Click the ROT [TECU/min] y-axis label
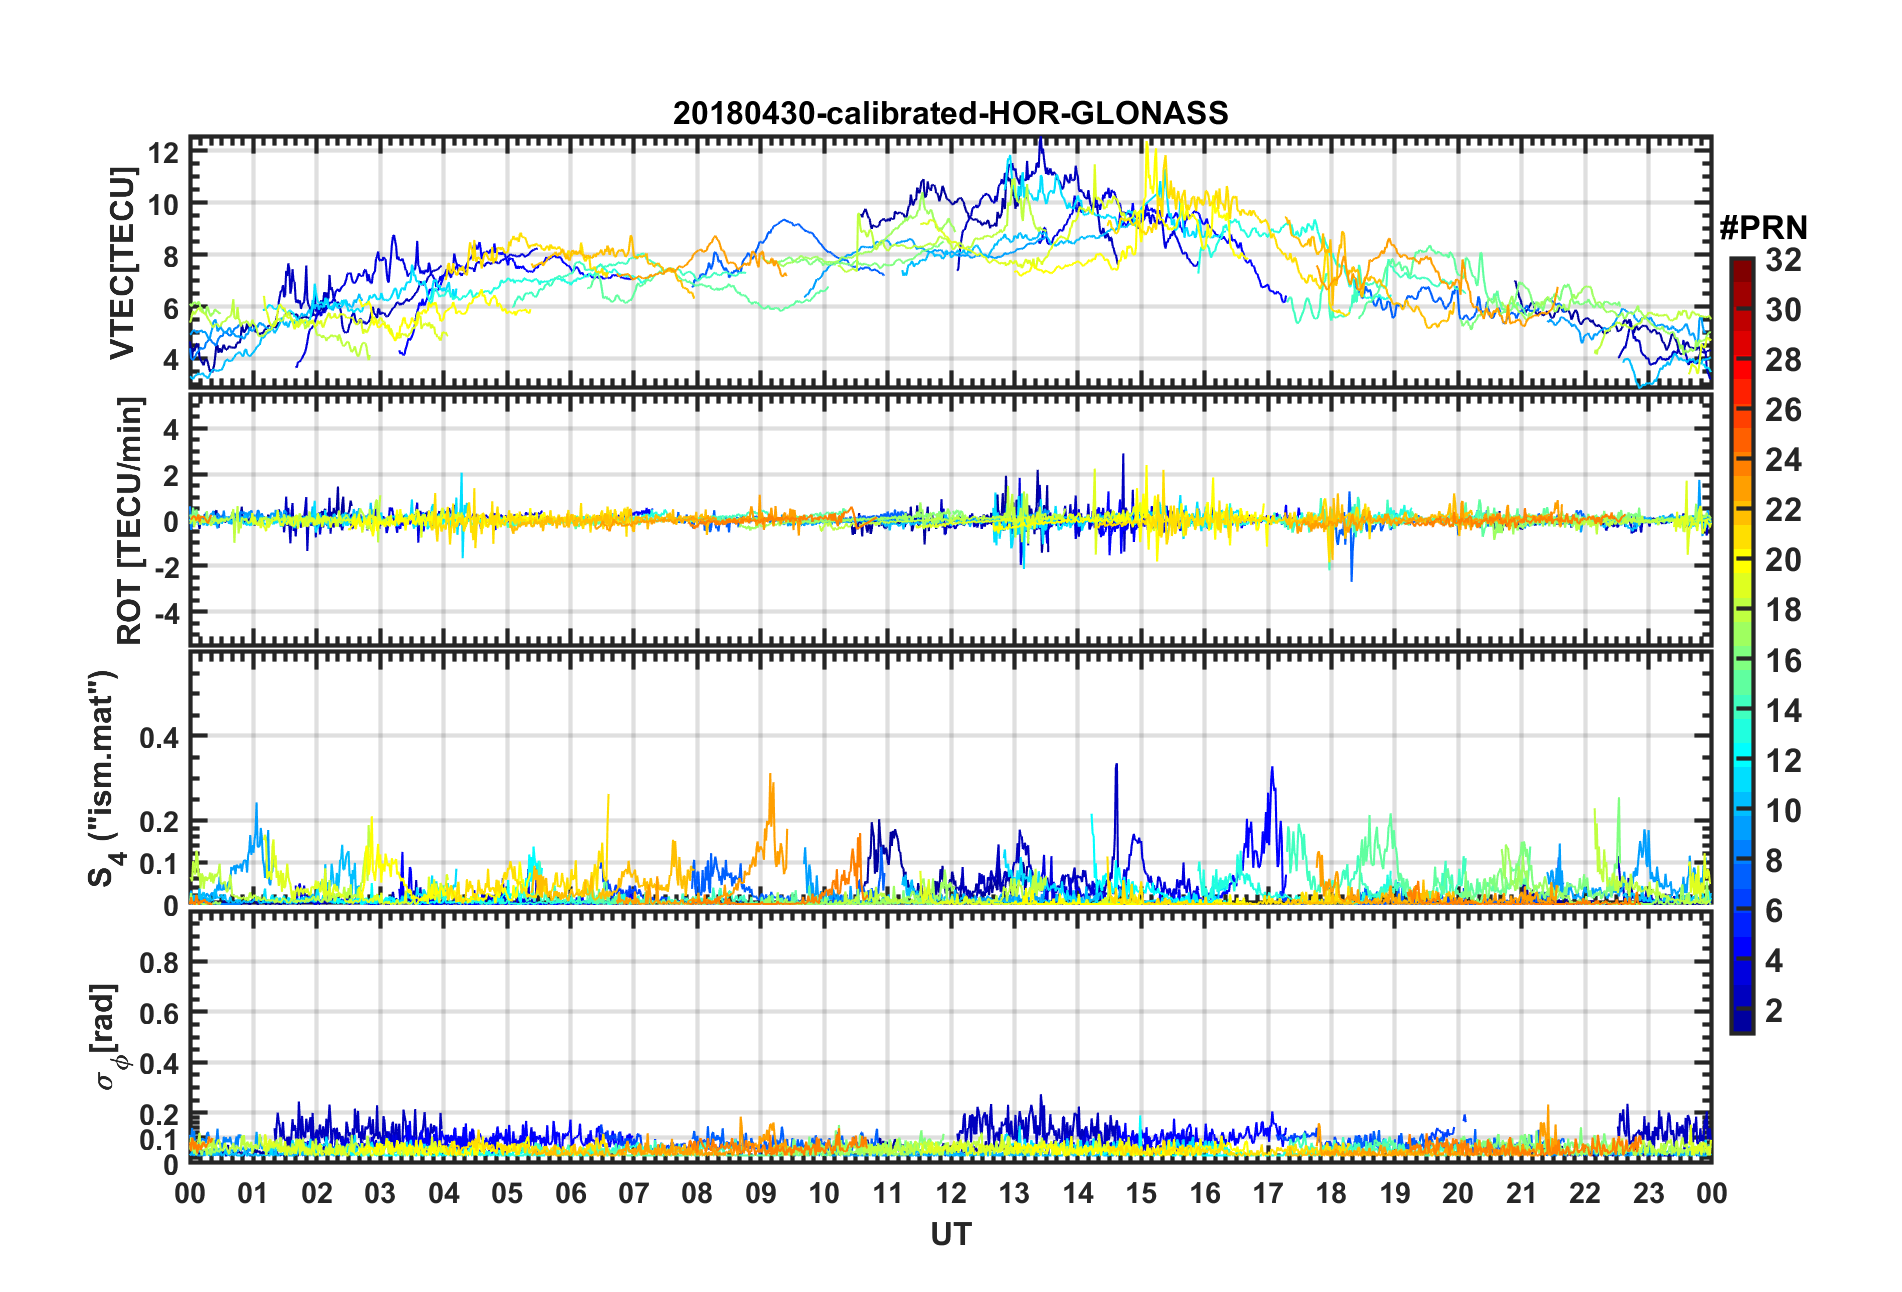This screenshot has height=1292, width=1902. pos(129,521)
